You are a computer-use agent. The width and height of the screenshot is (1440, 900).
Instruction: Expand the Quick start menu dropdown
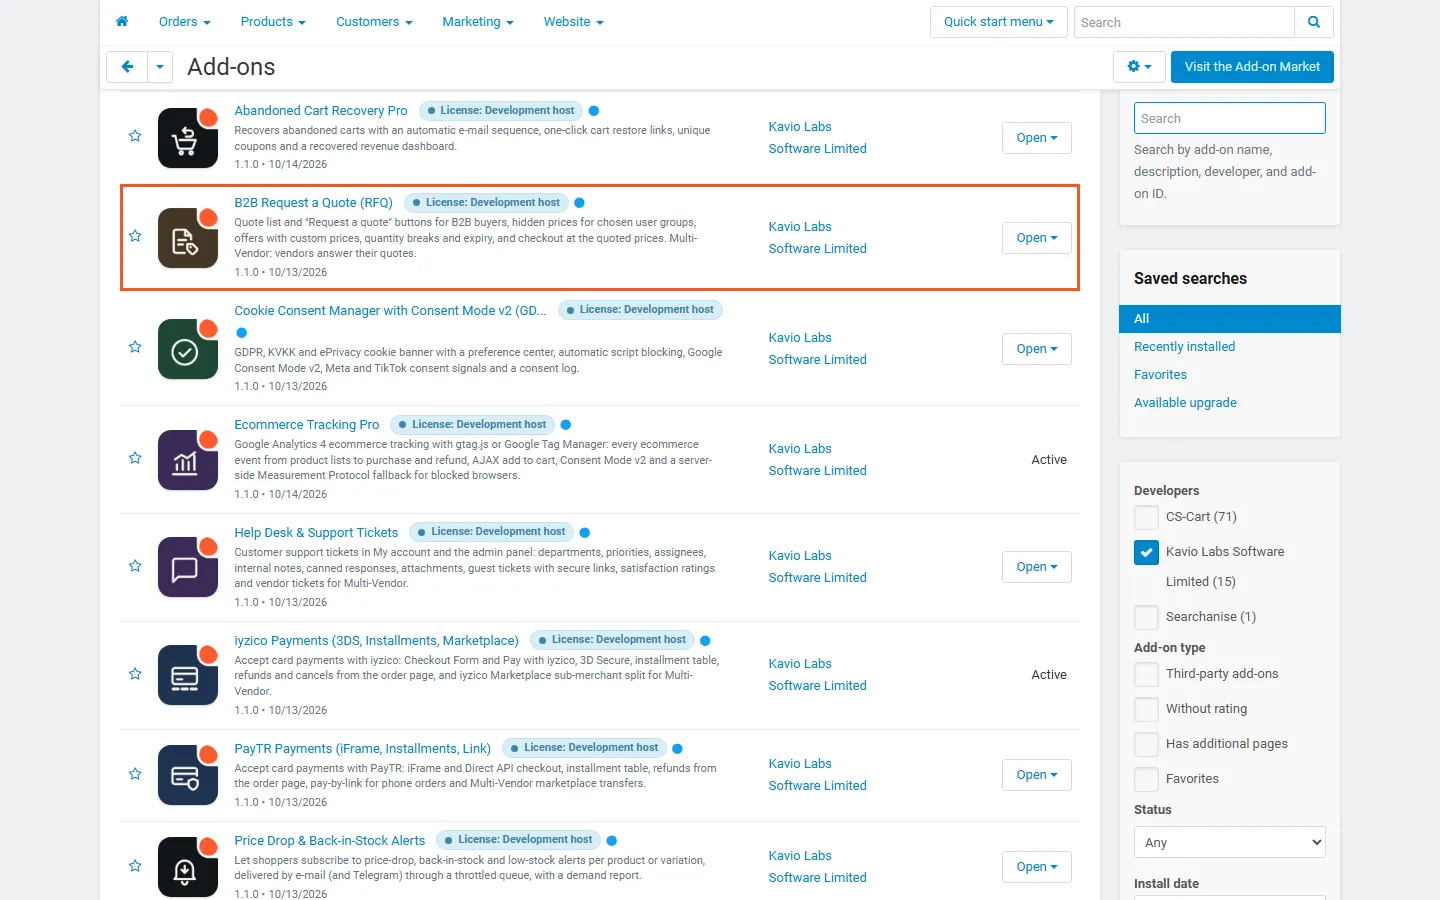pyautogui.click(x=998, y=22)
